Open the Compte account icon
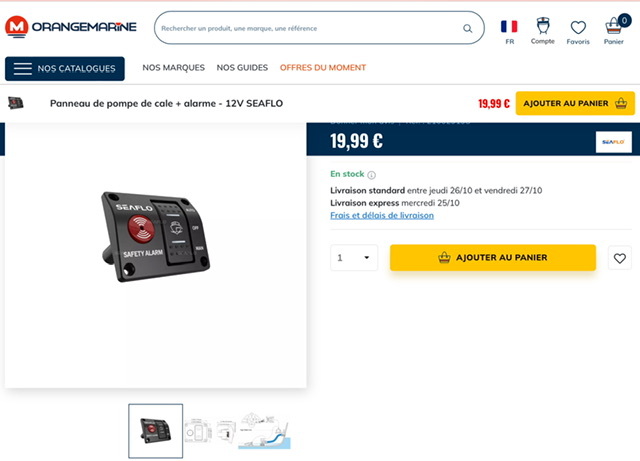The width and height of the screenshot is (640, 461). tap(542, 26)
